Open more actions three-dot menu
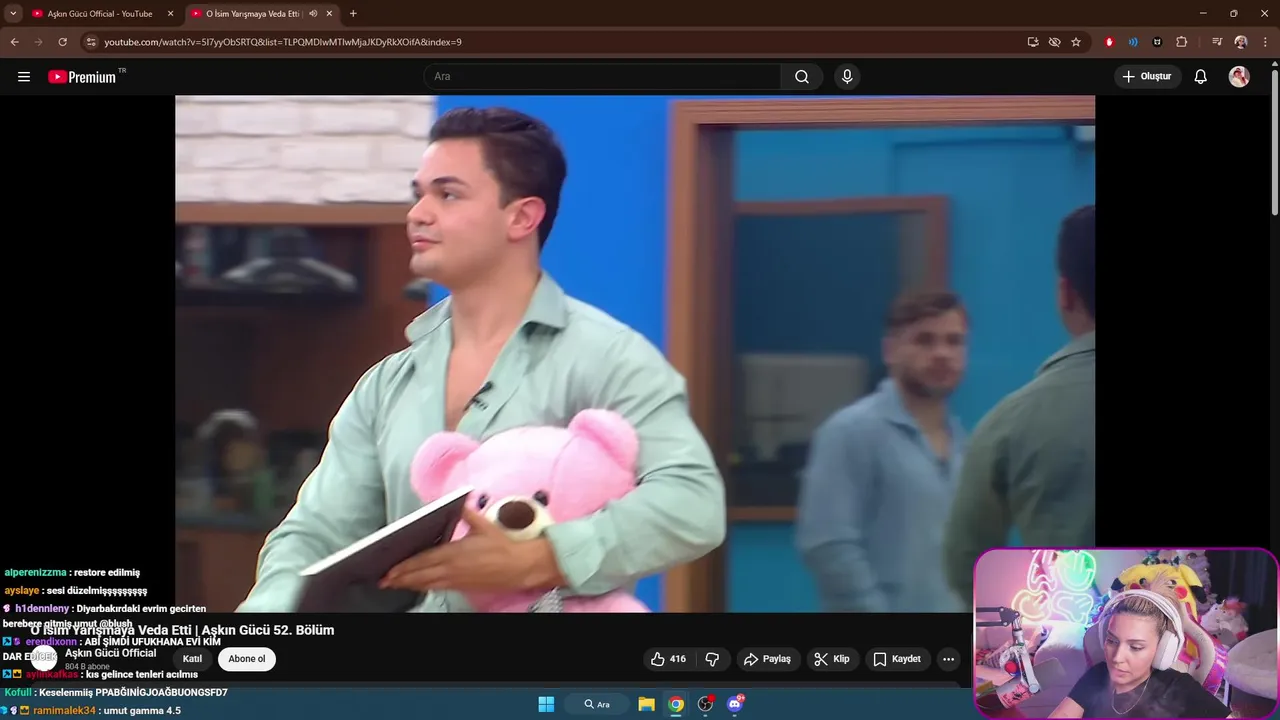This screenshot has height=720, width=1280. (x=948, y=659)
